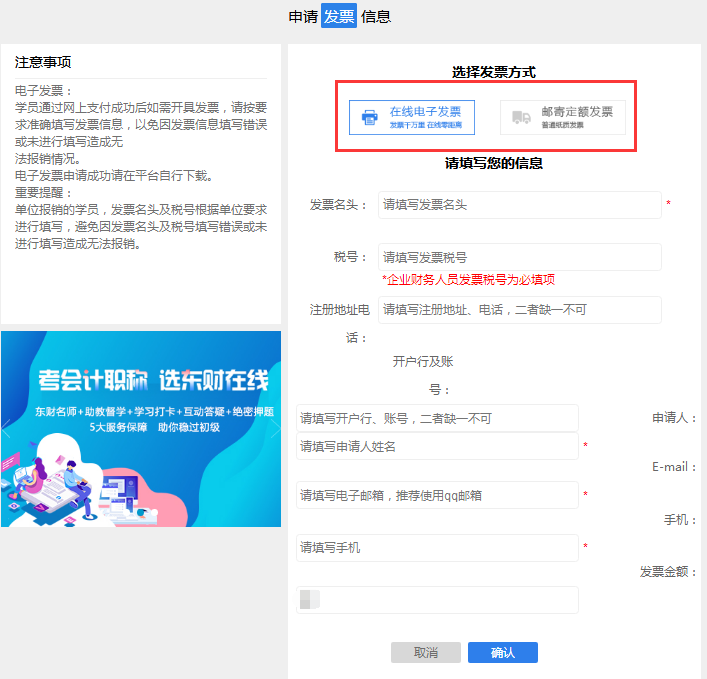Advance banner with the right arrow

click(x=275, y=431)
